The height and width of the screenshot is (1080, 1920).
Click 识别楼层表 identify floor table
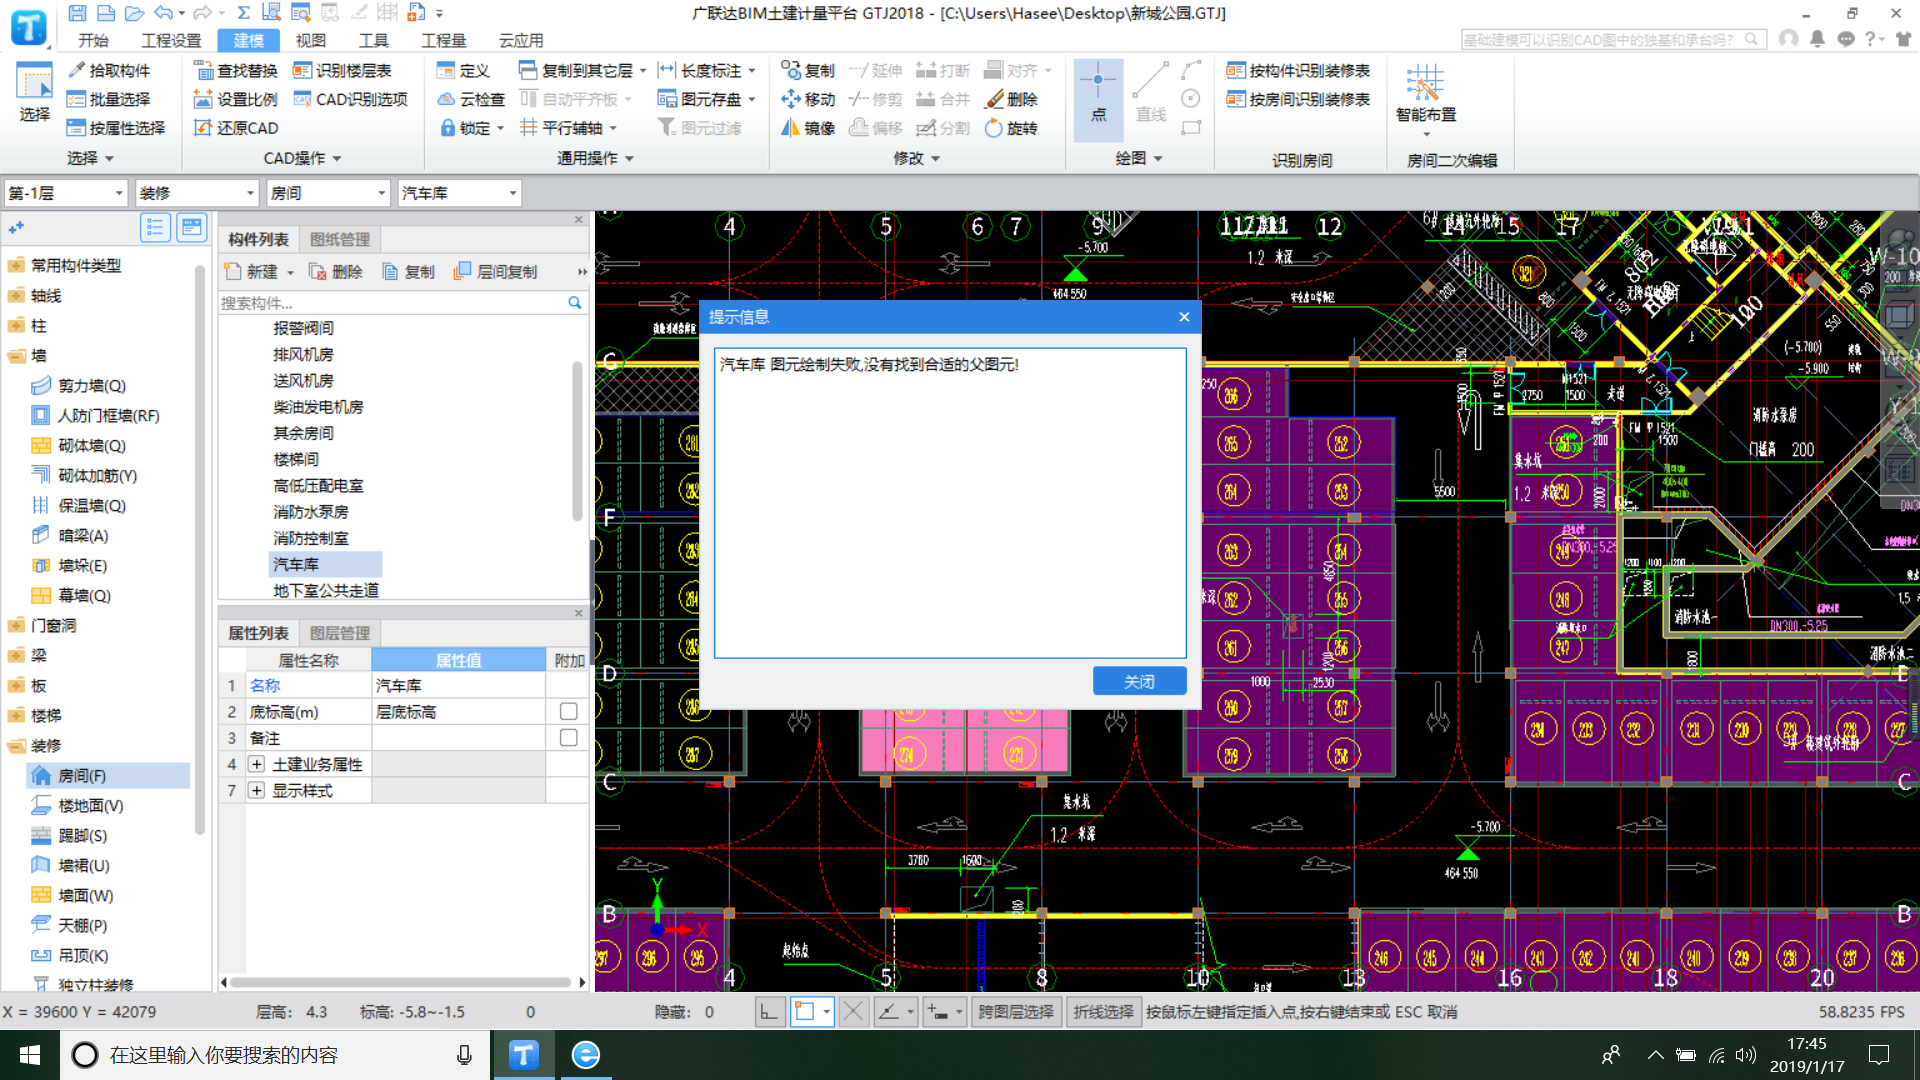342,70
